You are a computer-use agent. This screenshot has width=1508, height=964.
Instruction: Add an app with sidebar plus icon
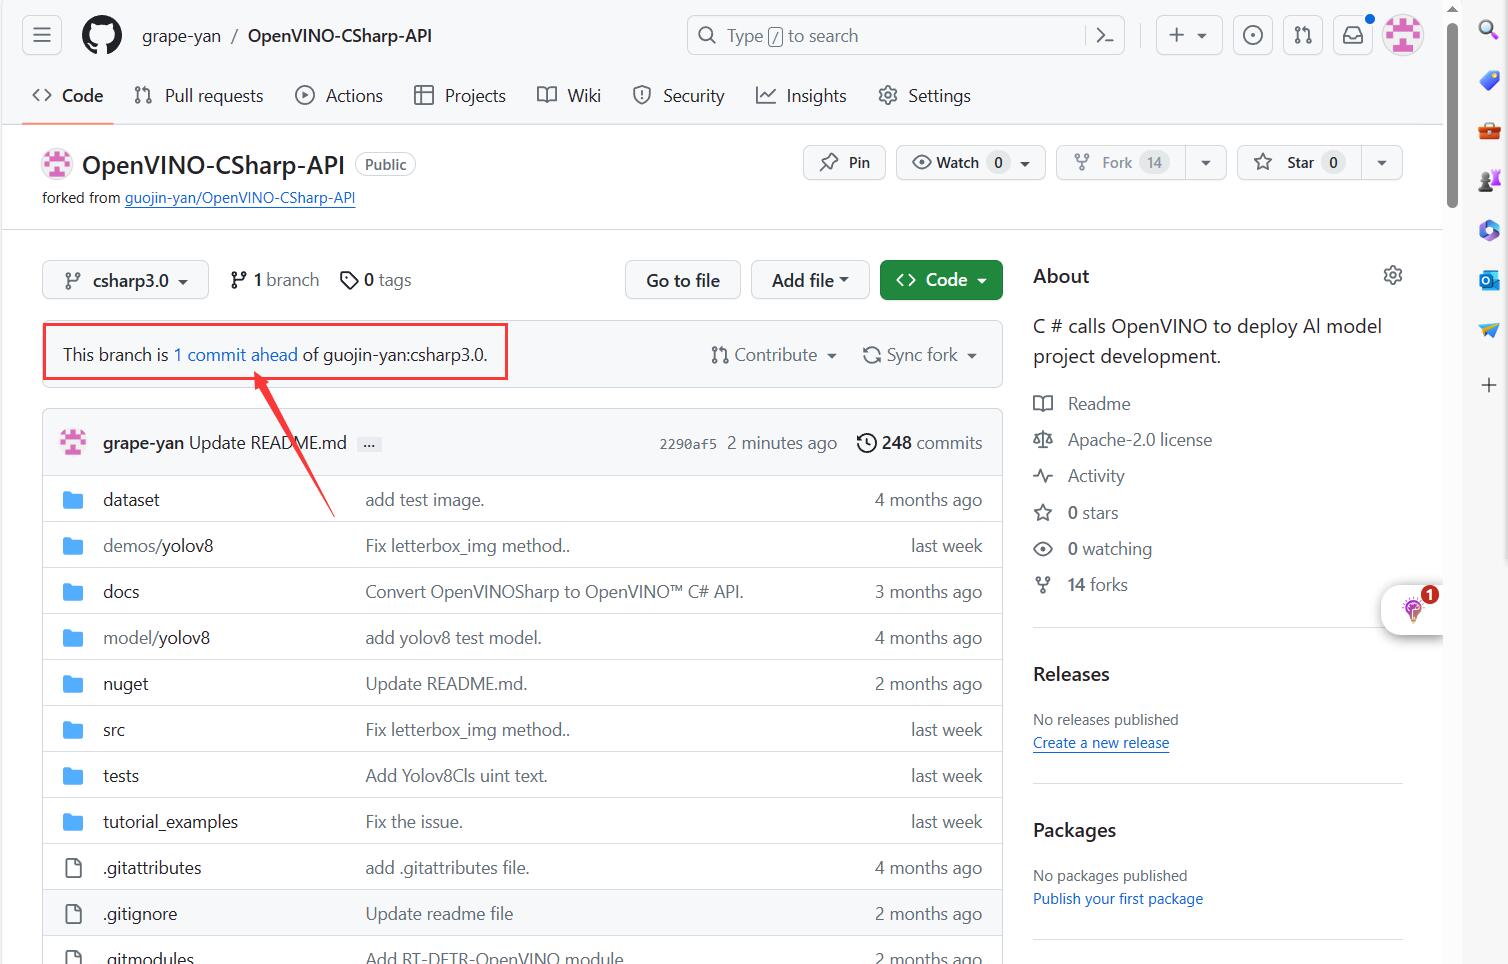pos(1489,385)
